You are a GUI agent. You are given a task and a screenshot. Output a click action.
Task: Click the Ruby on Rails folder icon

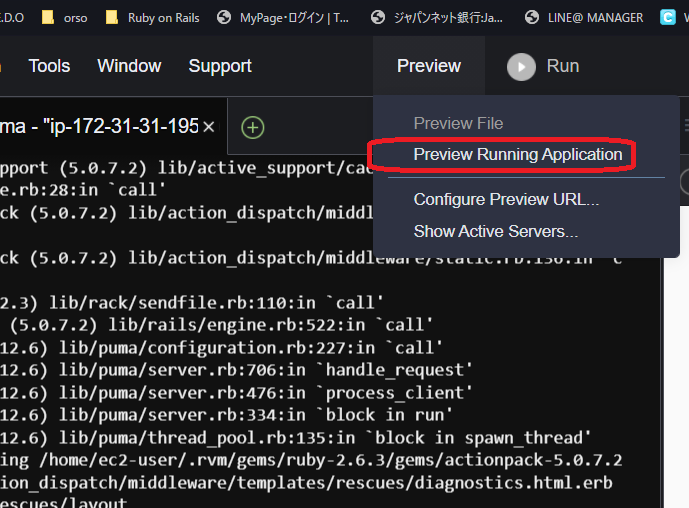(x=112, y=17)
